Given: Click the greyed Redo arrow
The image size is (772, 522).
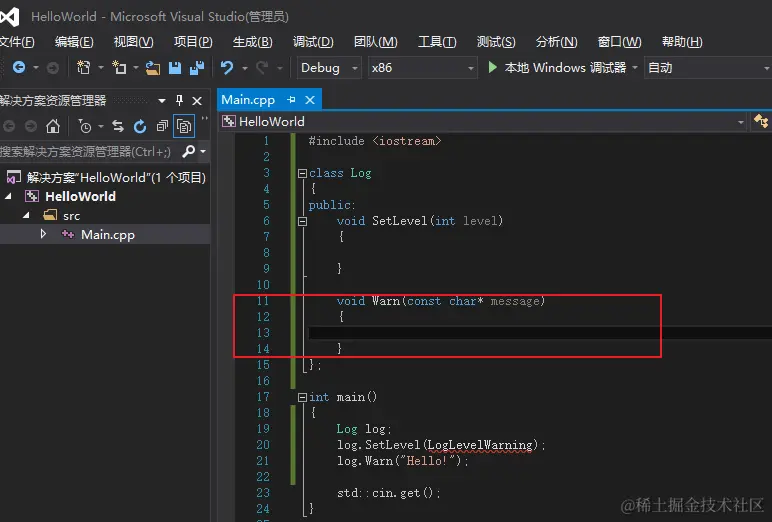Looking at the screenshot, I should click(x=262, y=67).
